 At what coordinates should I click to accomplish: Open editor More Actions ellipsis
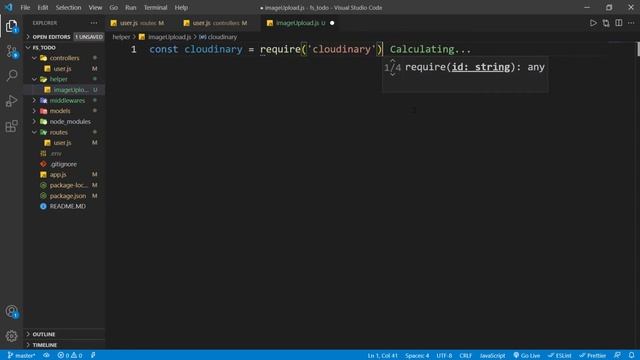(x=631, y=23)
